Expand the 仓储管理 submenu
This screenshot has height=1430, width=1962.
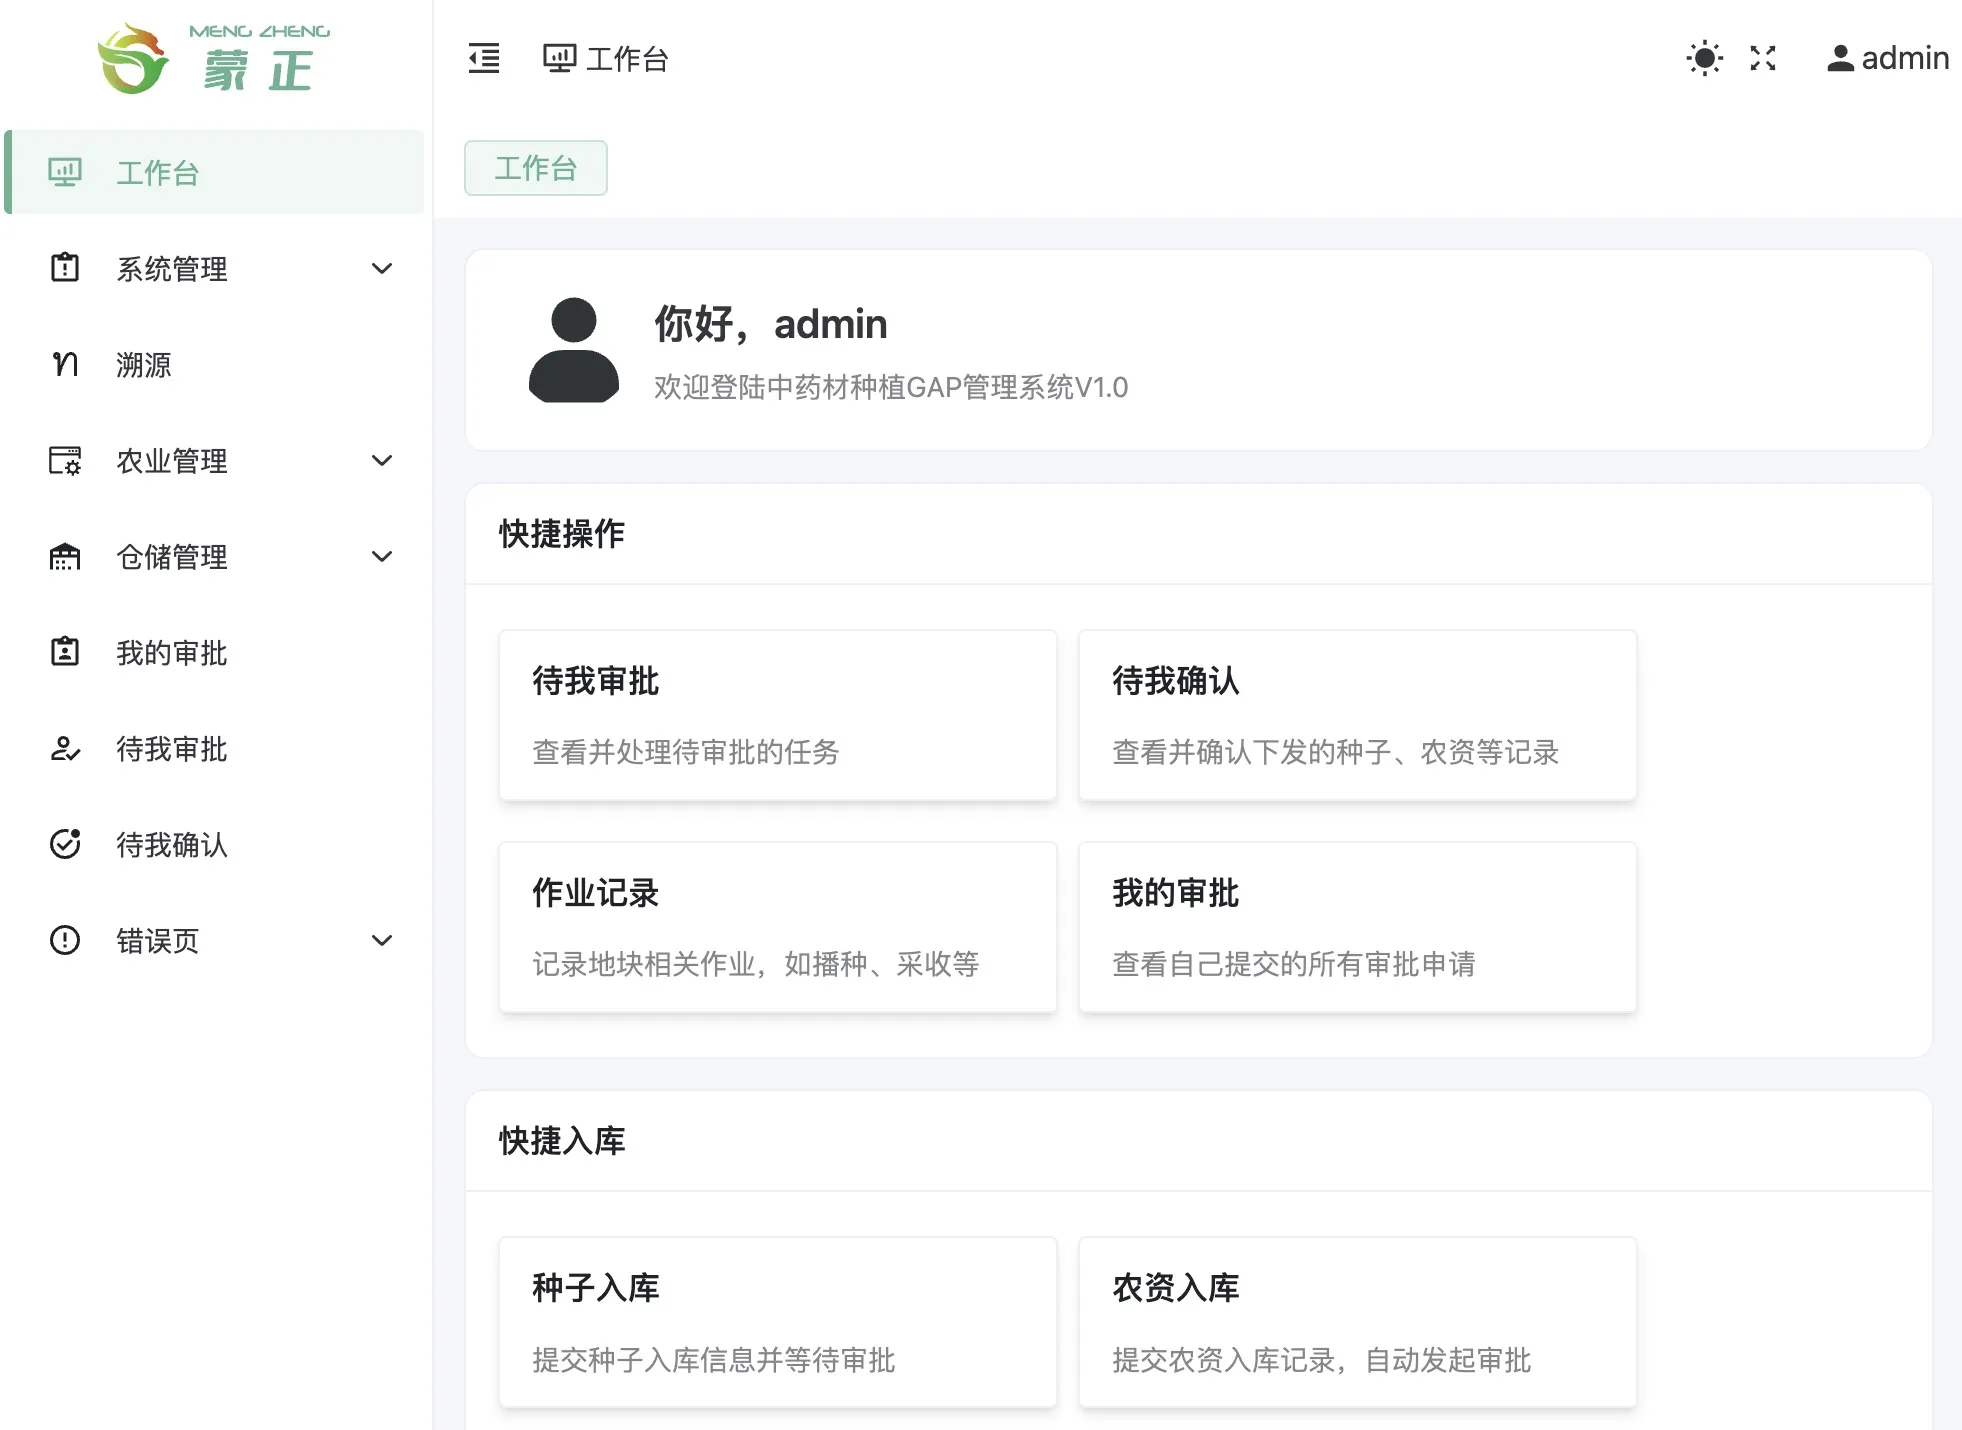click(381, 556)
